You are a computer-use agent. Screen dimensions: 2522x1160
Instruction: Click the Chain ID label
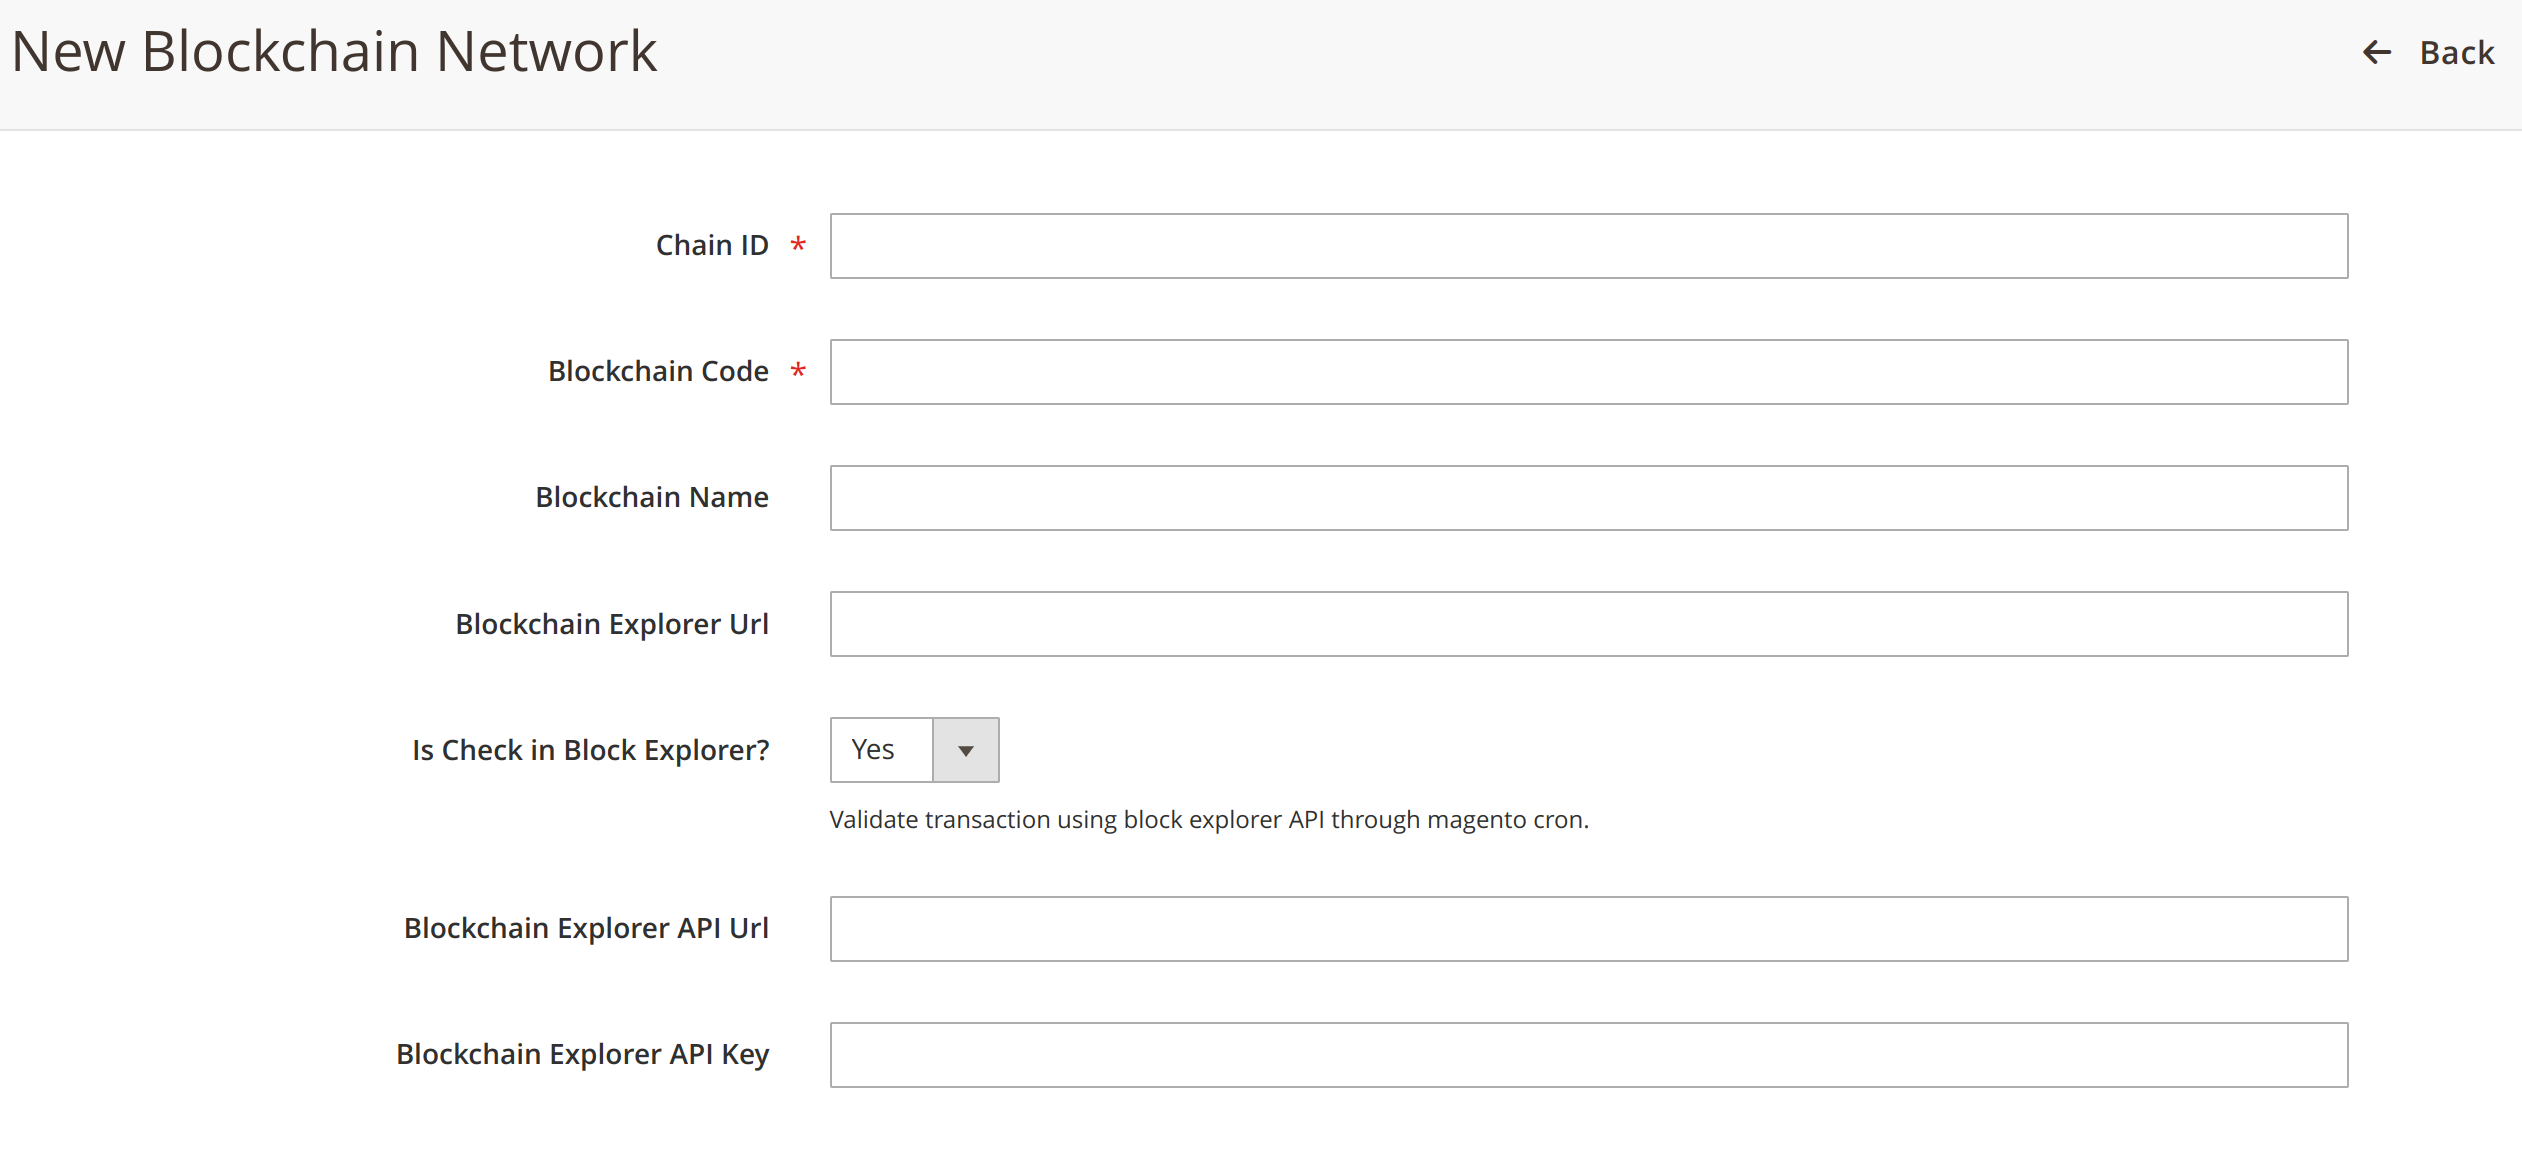(x=711, y=246)
